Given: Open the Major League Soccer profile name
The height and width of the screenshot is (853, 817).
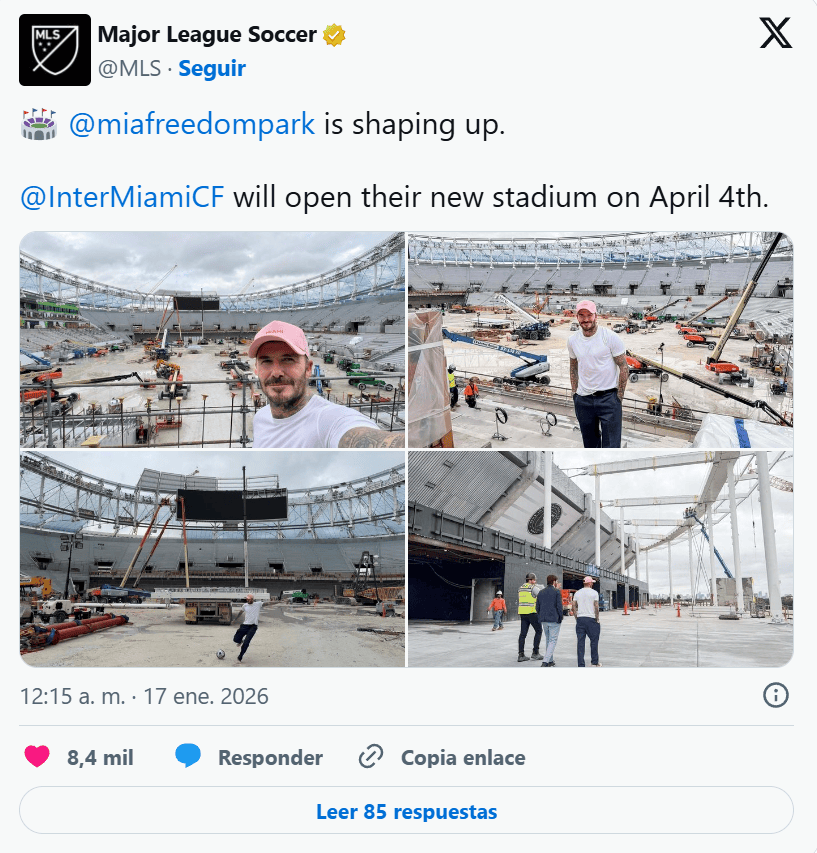Looking at the screenshot, I should pos(207,35).
